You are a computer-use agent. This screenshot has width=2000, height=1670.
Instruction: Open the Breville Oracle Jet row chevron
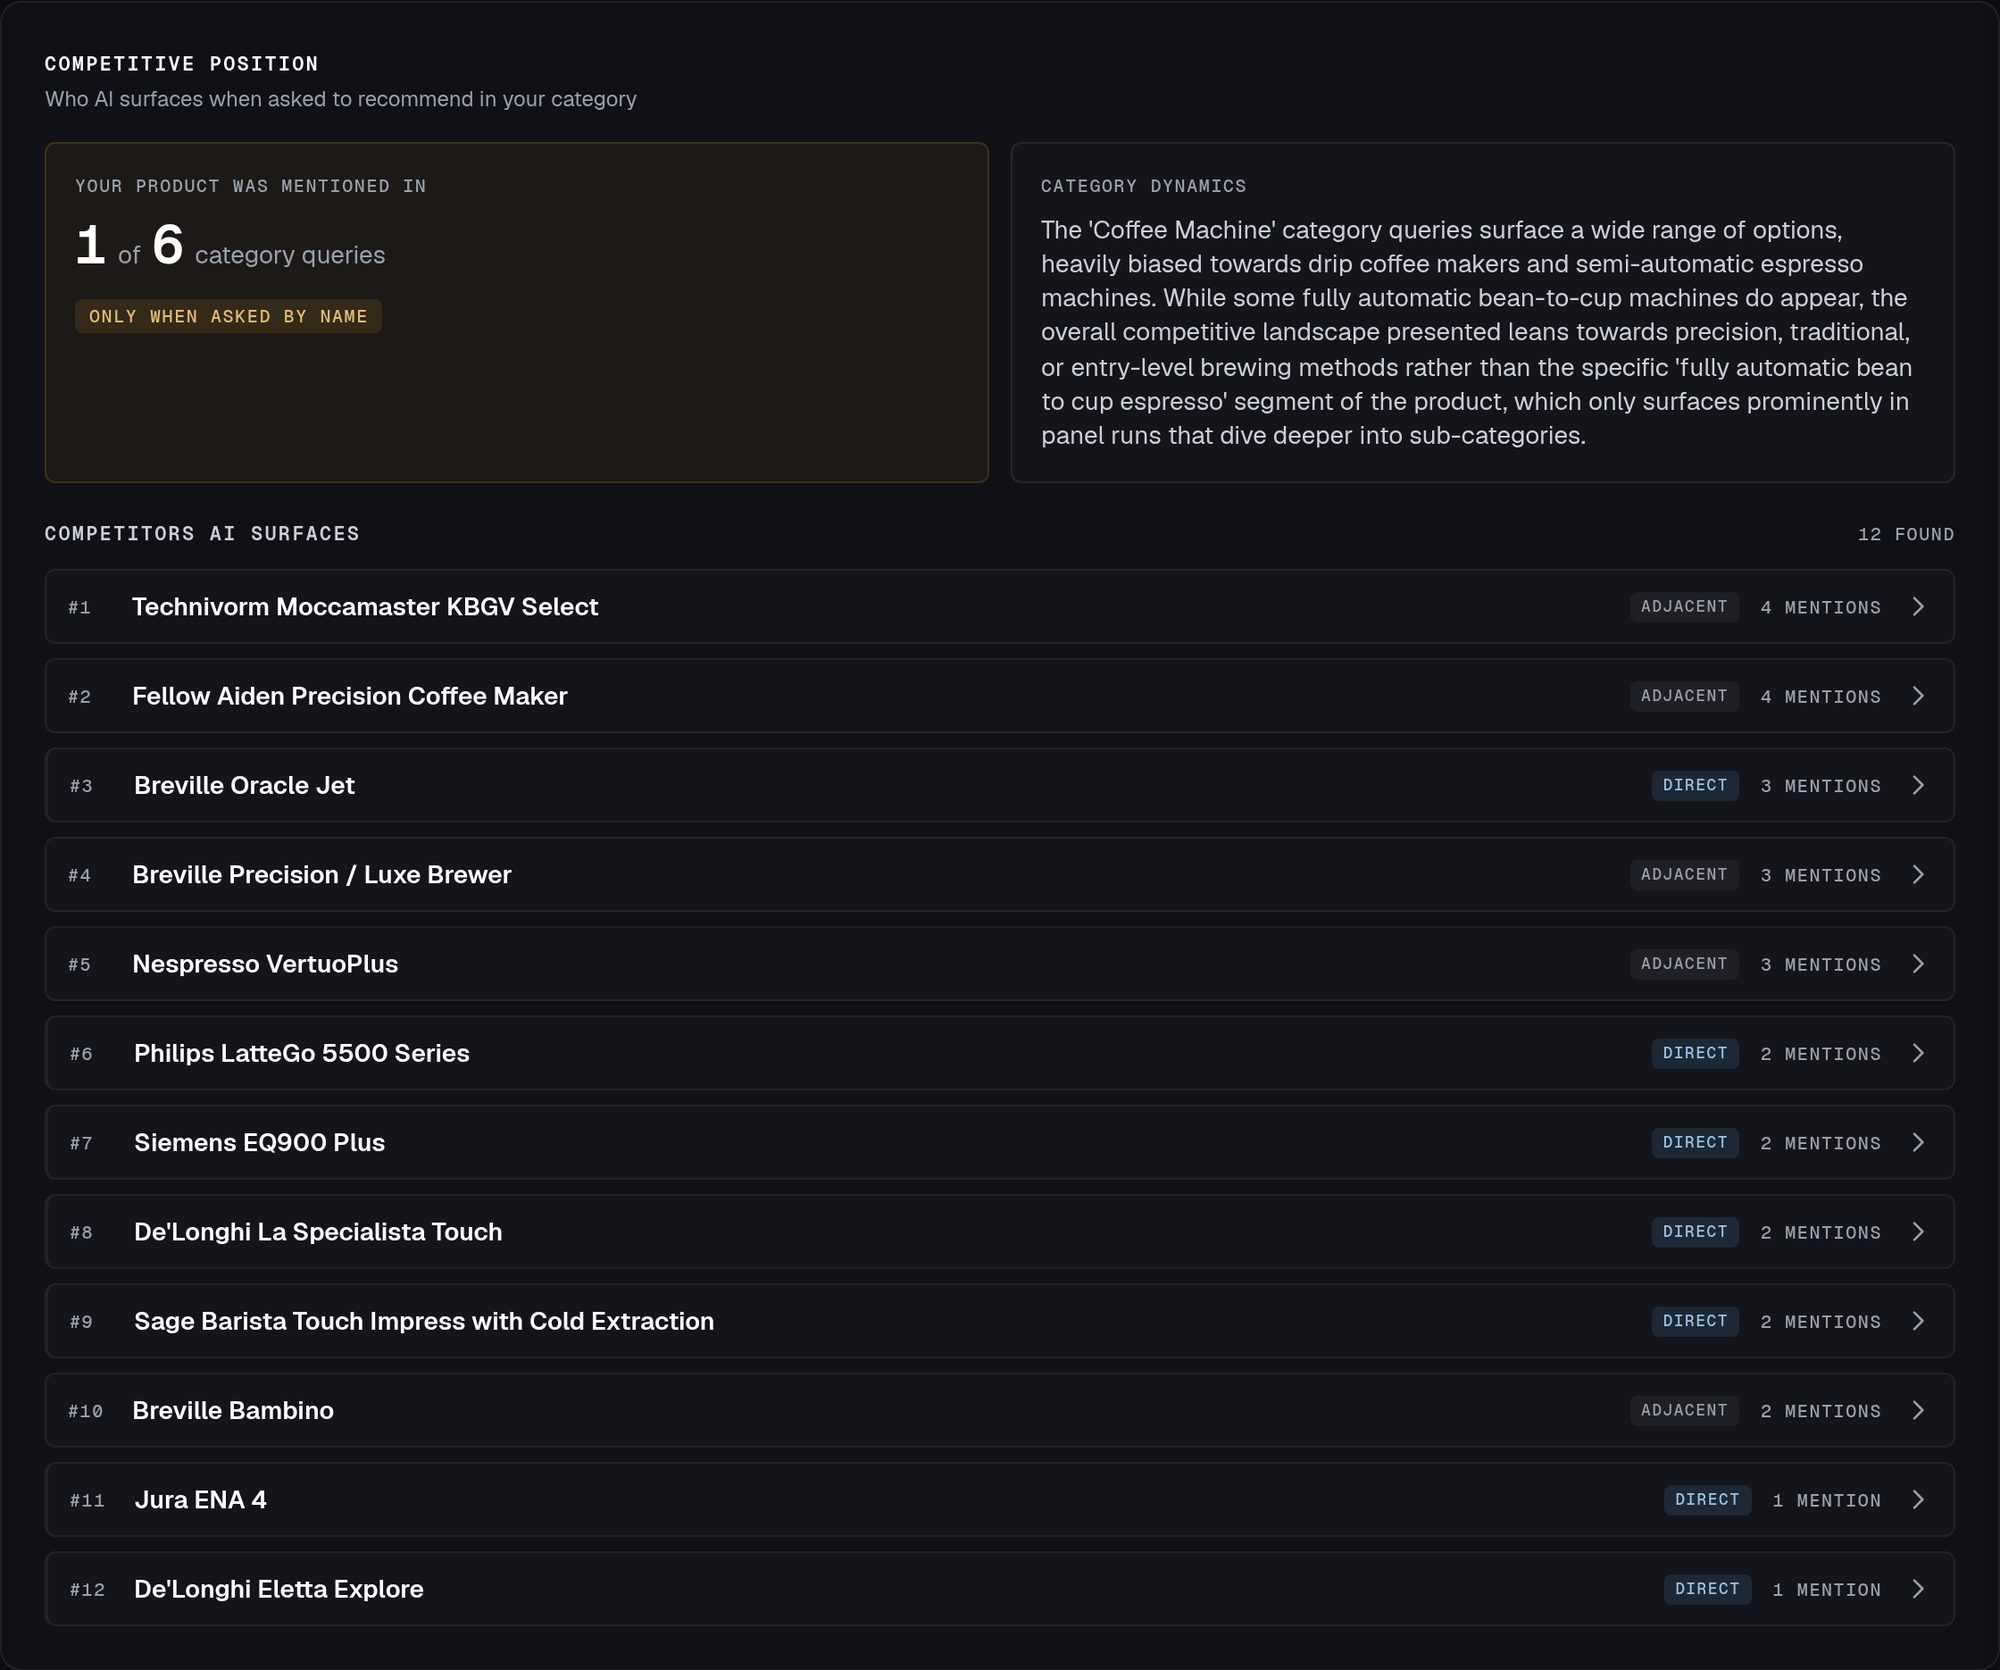pos(1918,786)
